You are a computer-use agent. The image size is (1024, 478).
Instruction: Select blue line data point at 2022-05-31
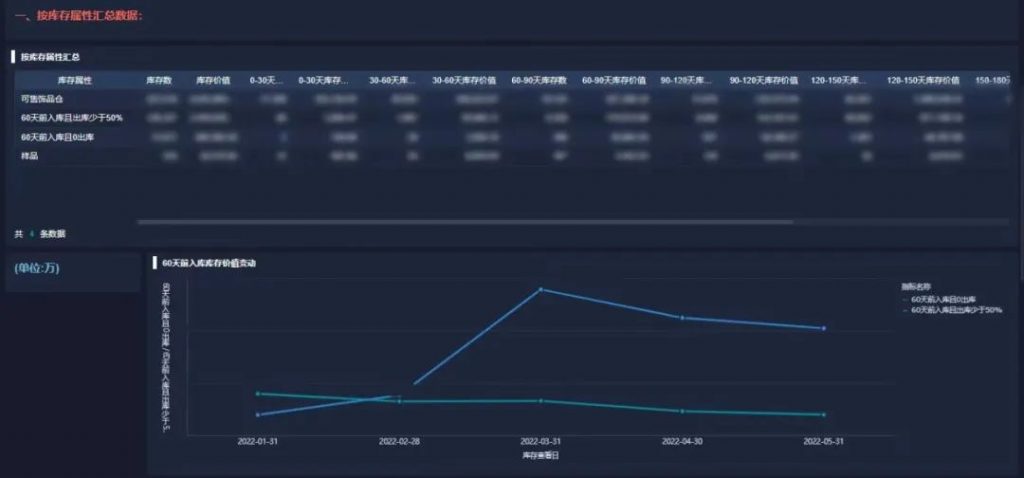pos(823,328)
